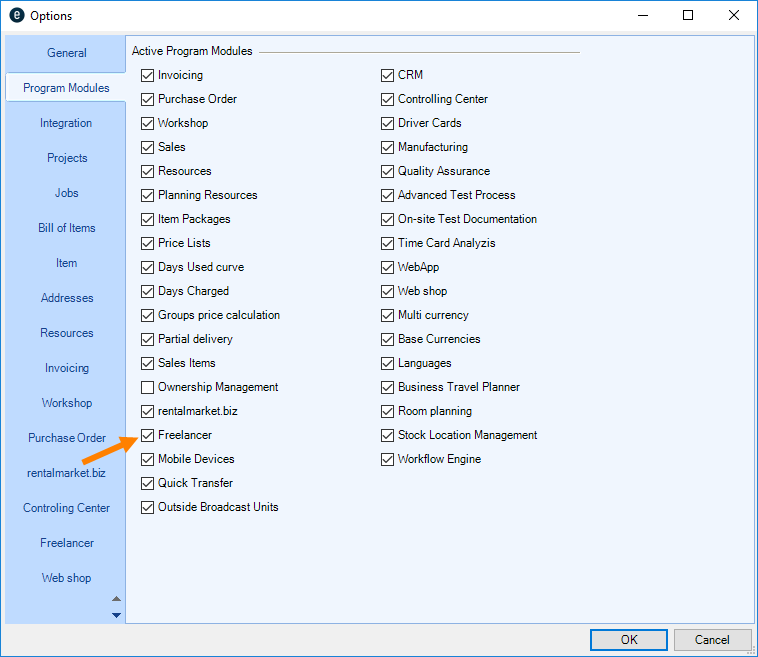The image size is (758, 657).
Task: Uncheck the Freelancer module checkbox
Action: click(148, 435)
